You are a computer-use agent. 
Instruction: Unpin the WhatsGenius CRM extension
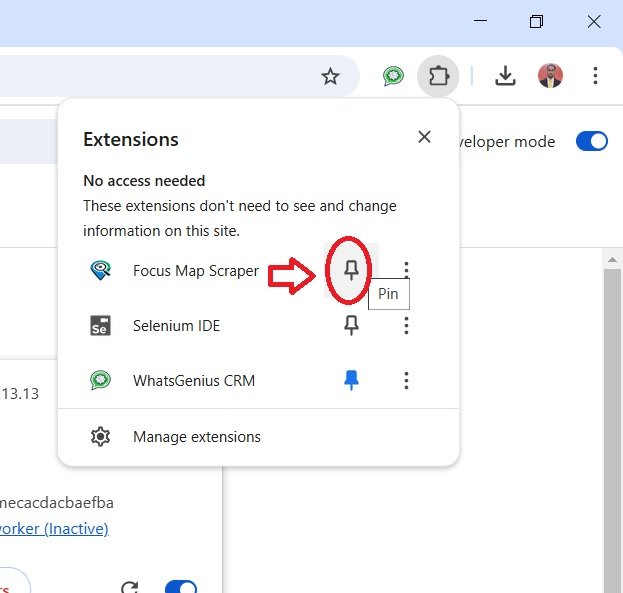coord(351,380)
